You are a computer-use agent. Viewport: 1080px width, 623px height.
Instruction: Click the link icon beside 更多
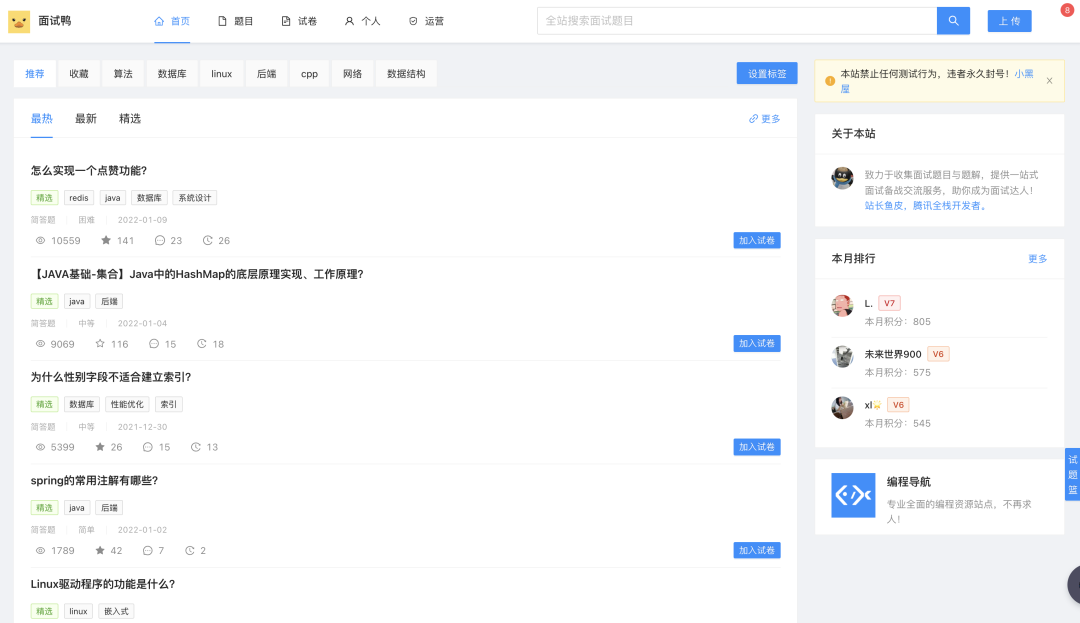click(x=754, y=119)
